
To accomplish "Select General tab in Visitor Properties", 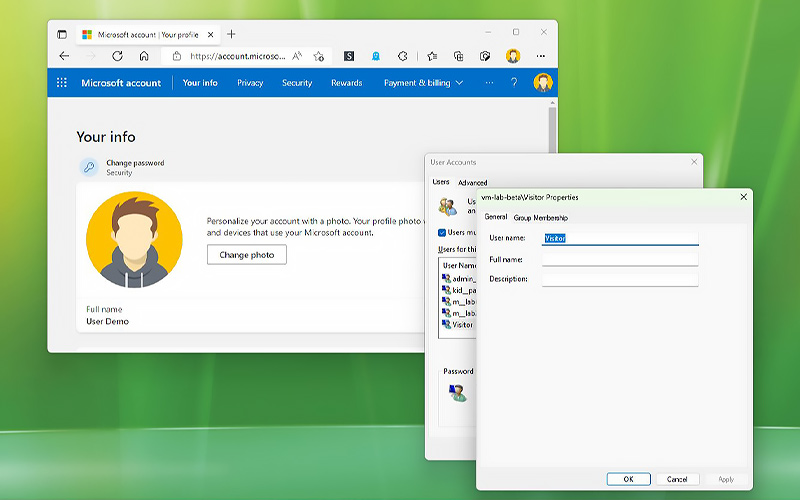I will click(495, 217).
